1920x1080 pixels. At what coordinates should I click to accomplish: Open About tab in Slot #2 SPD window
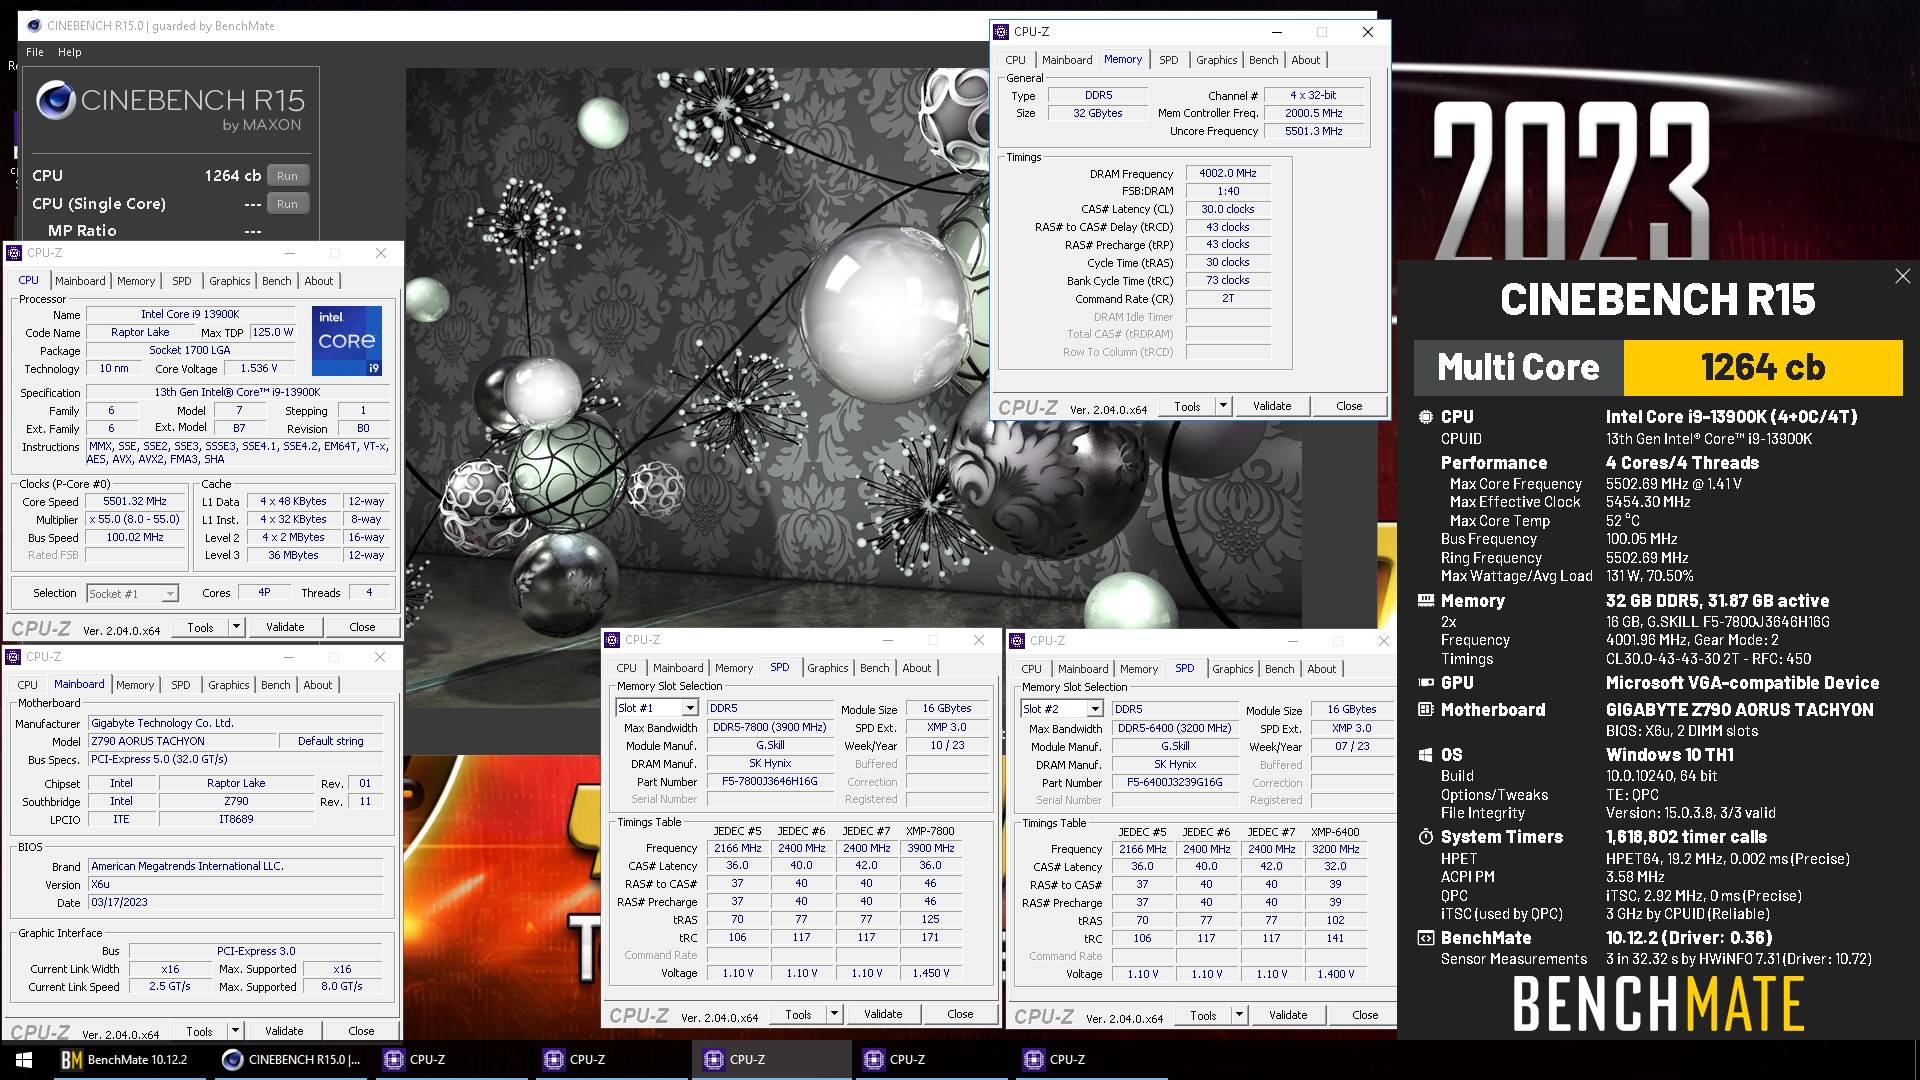click(1321, 669)
